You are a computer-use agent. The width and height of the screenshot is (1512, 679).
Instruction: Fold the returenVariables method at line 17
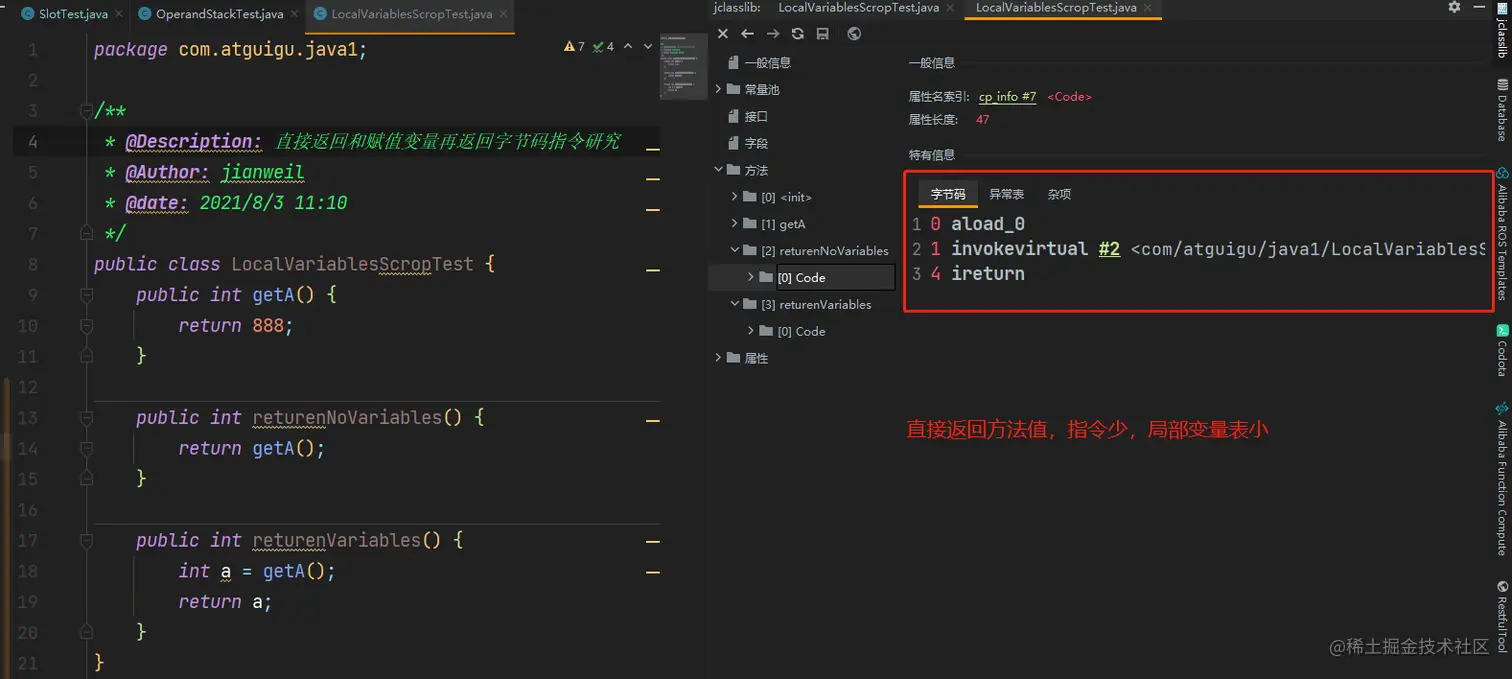(86, 541)
